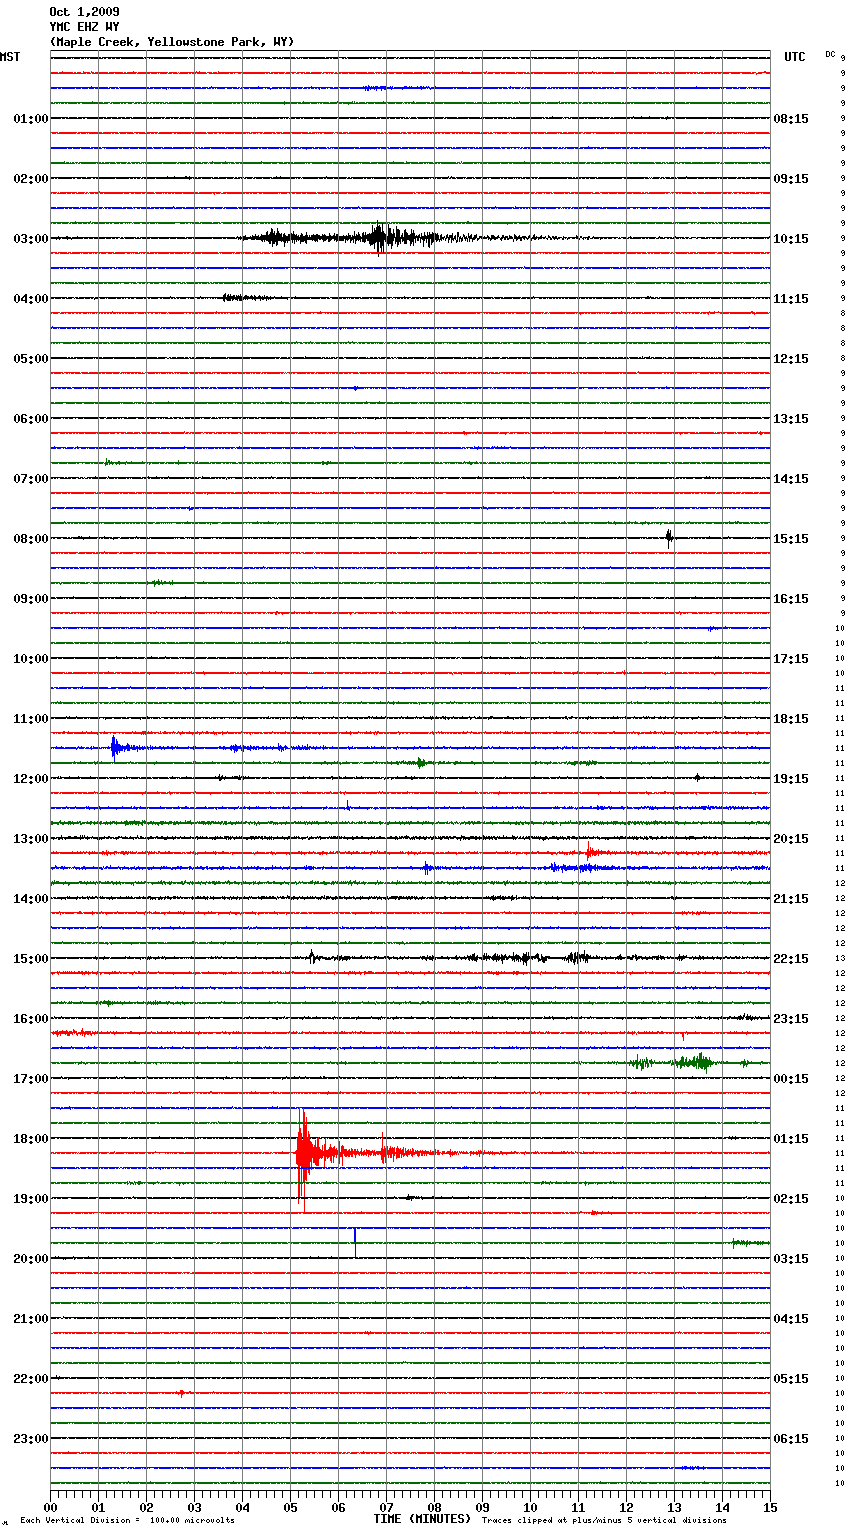The height and width of the screenshot is (1534, 850).
Task: Click the "01:15" UTC label
Action: point(791,1139)
